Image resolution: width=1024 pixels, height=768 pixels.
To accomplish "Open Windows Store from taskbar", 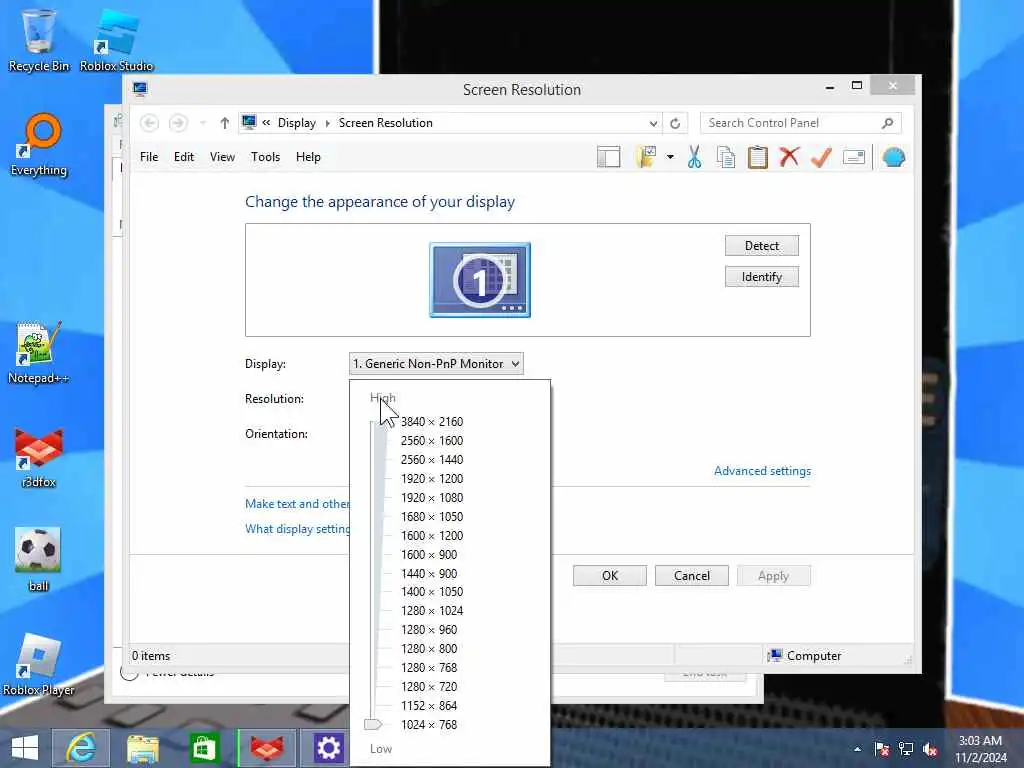I will pos(204,748).
